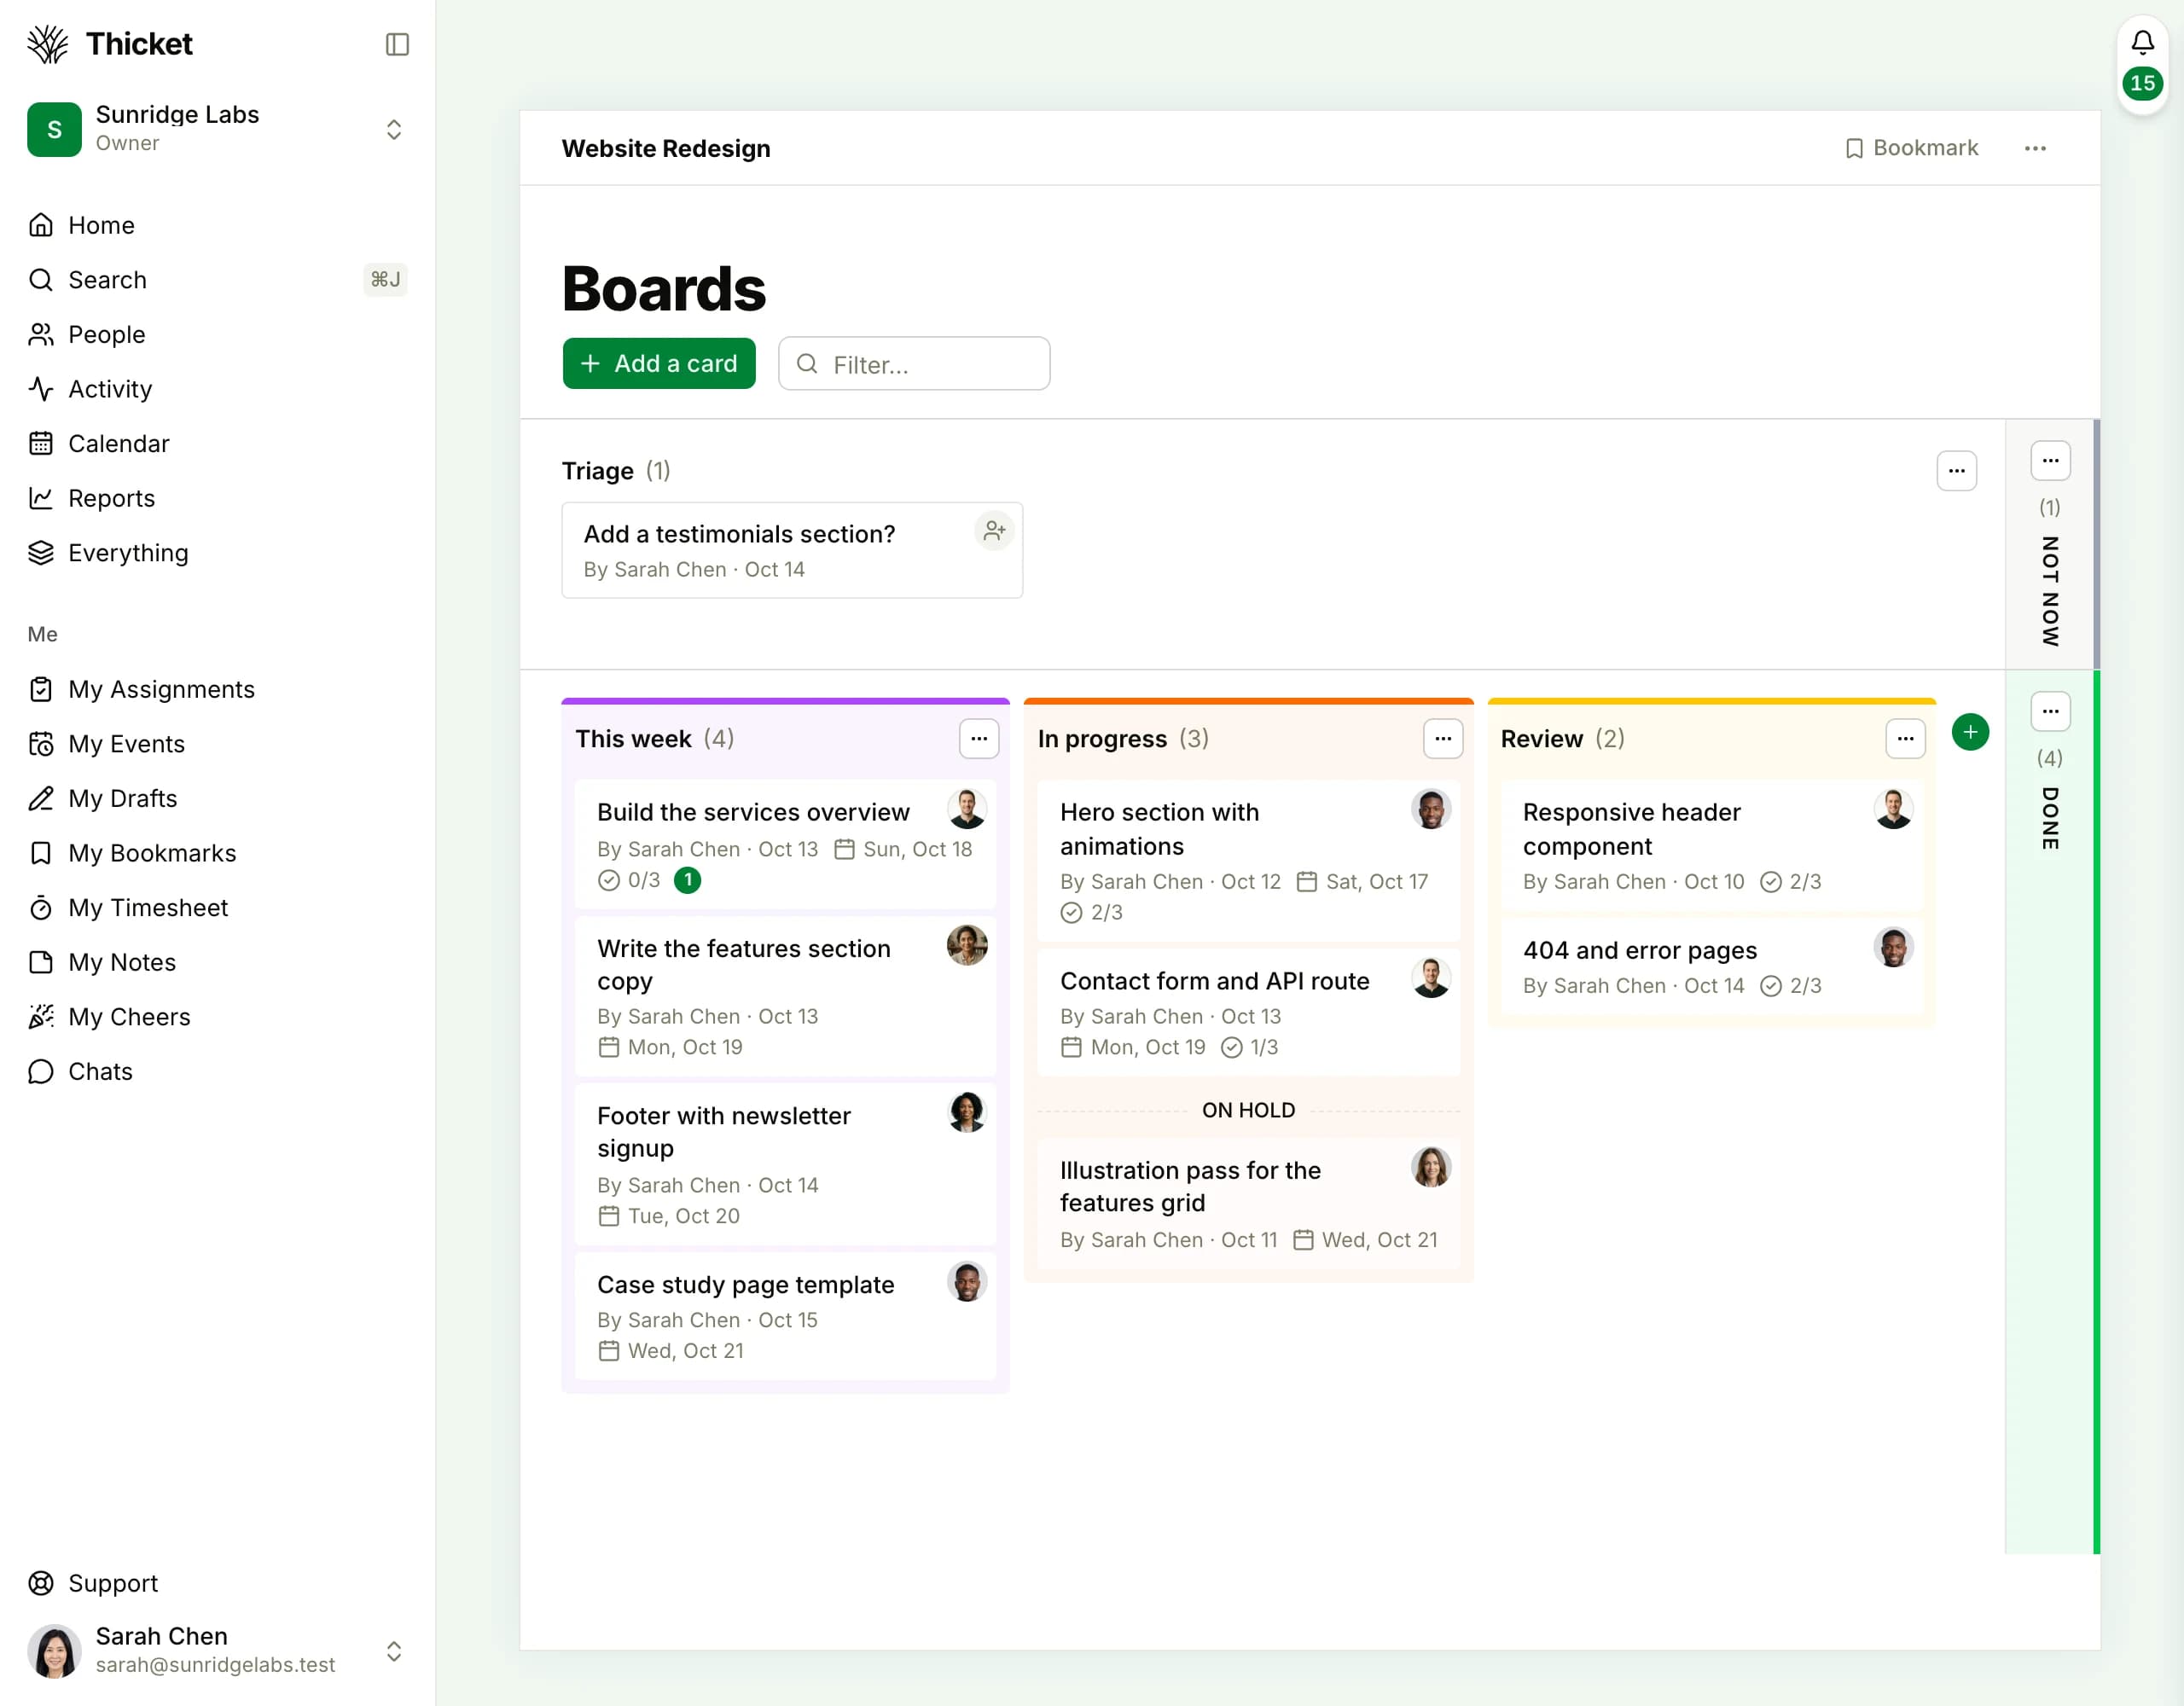2184x1706 pixels.
Task: Click the Support lifebuoy icon
Action: pos(41,1583)
